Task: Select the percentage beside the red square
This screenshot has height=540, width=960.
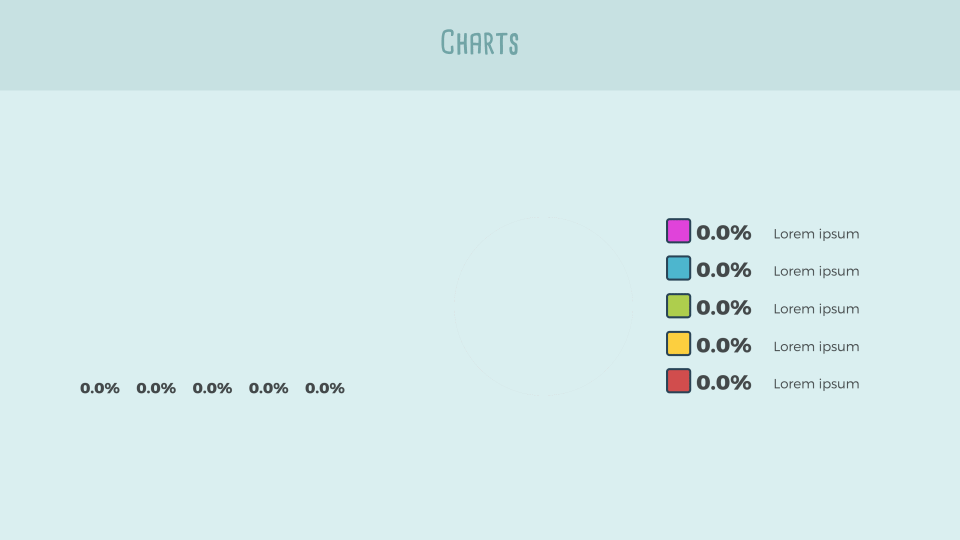Action: click(x=723, y=383)
